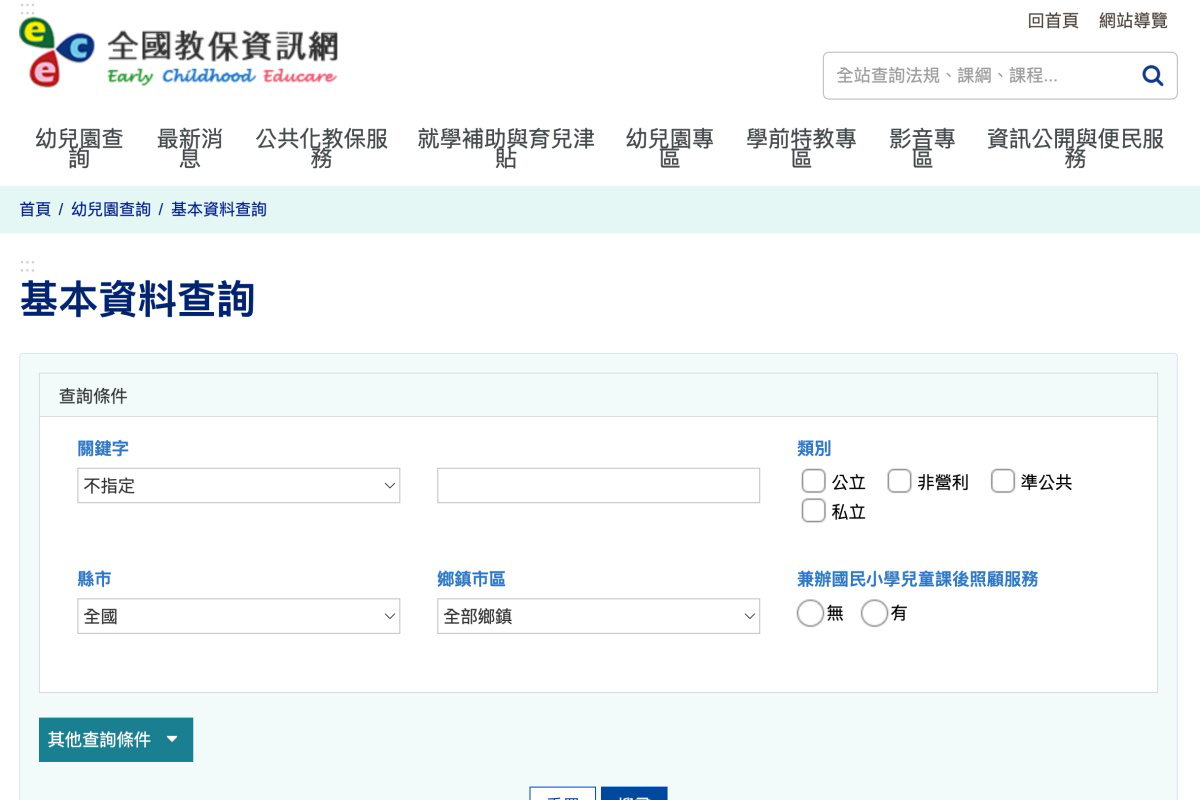
Task: Open the 縣市 dropdown
Action: tap(238, 616)
